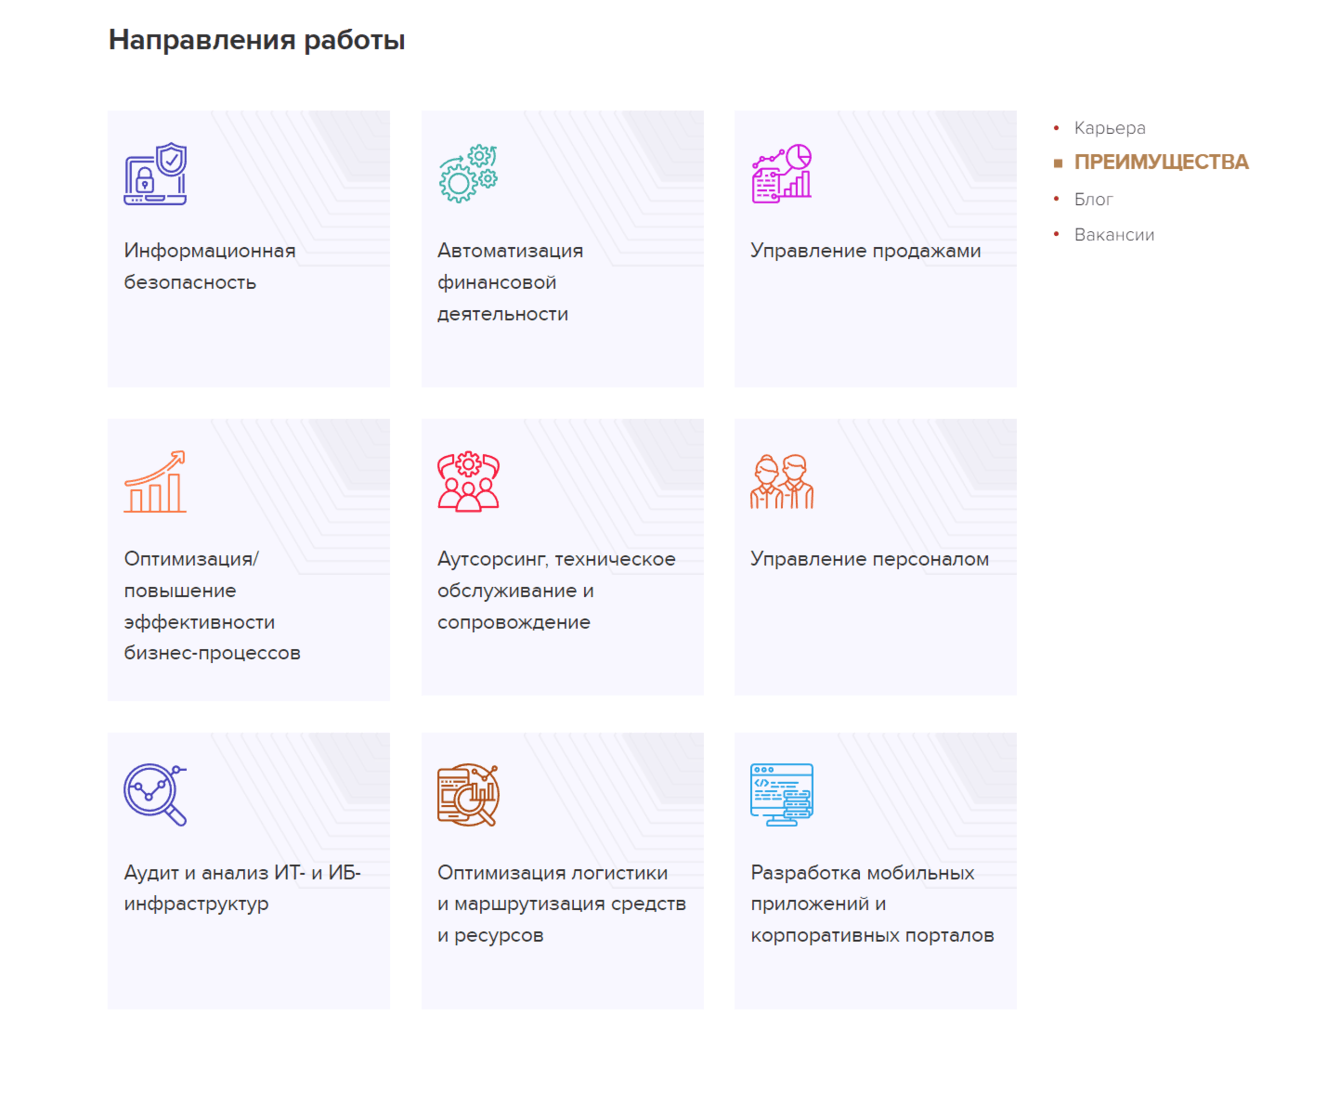Select the ПРЕИМУЩЕСТВА menu item
This screenshot has height=1093, width=1340.
[x=1161, y=162]
